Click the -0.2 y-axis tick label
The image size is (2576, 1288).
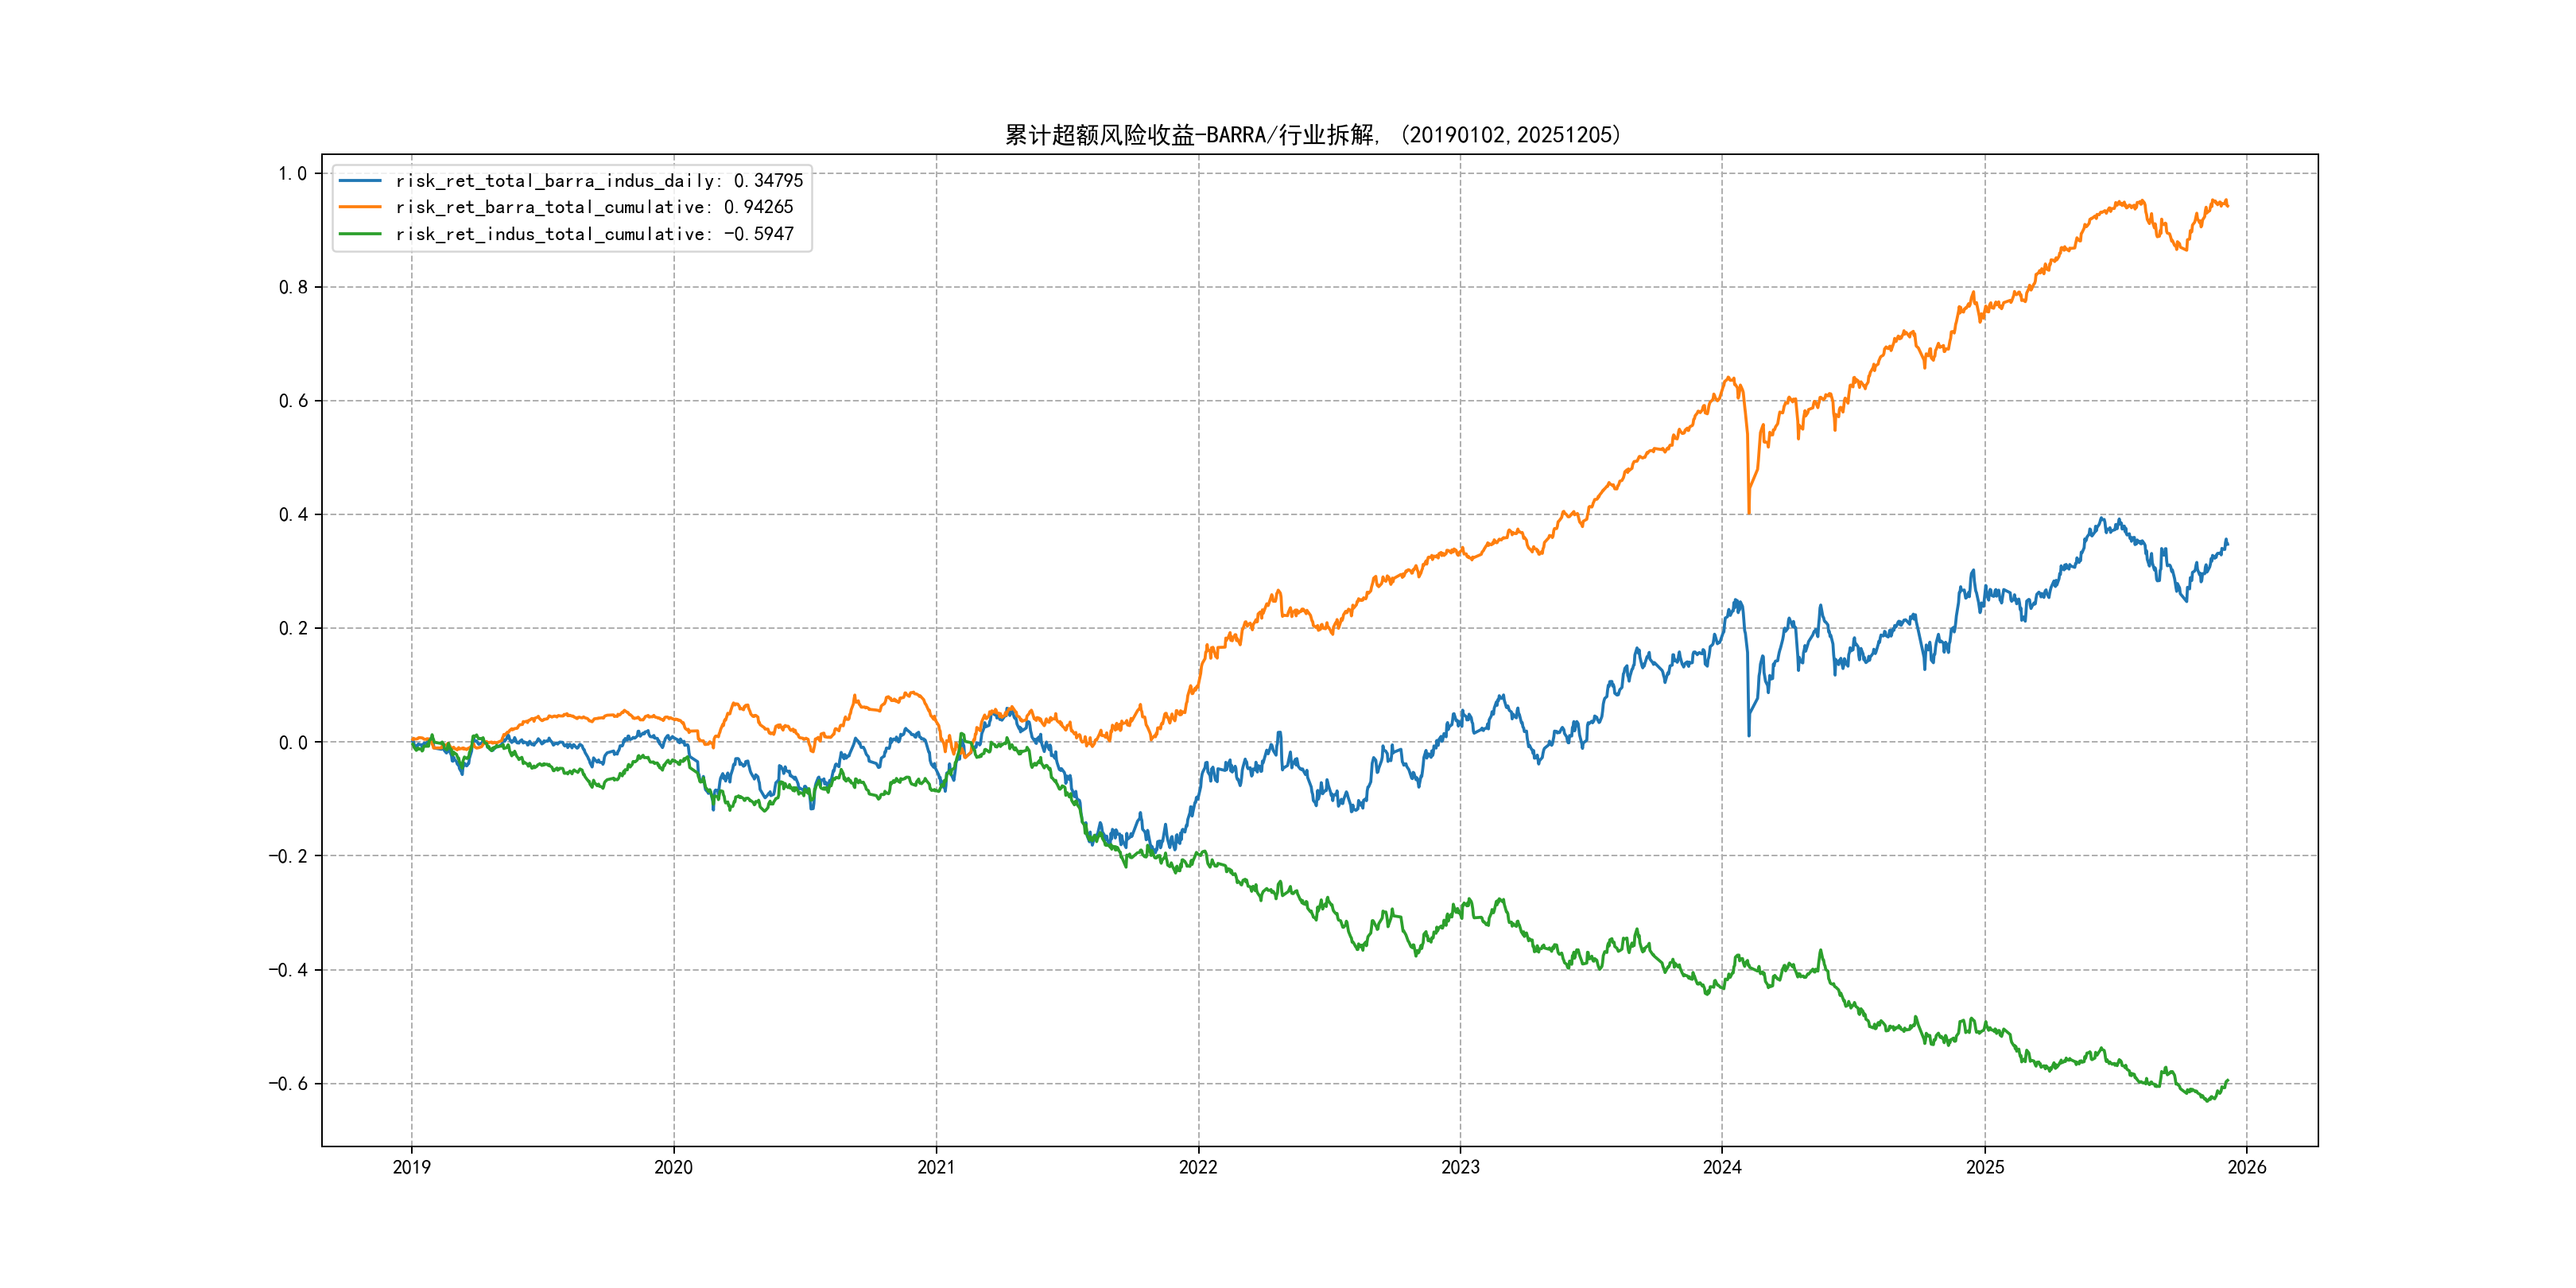click(287, 856)
